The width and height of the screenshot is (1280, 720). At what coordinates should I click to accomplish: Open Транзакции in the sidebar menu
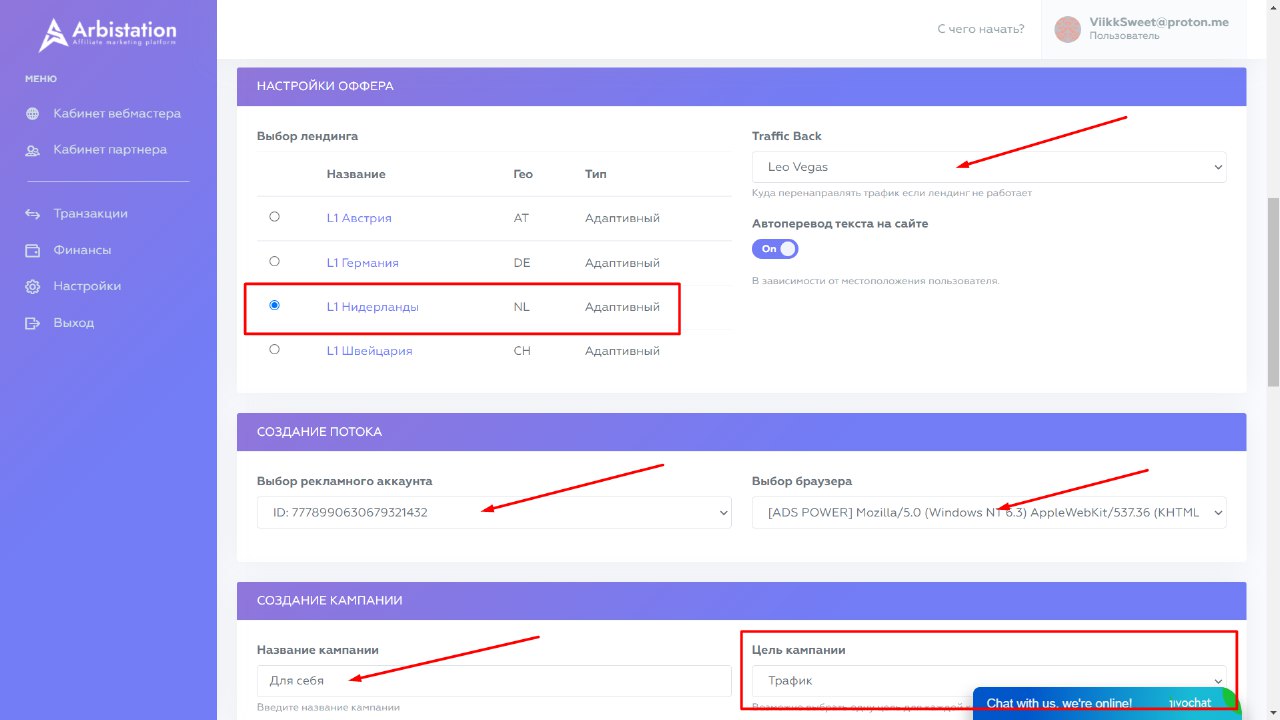pyautogui.click(x=90, y=214)
